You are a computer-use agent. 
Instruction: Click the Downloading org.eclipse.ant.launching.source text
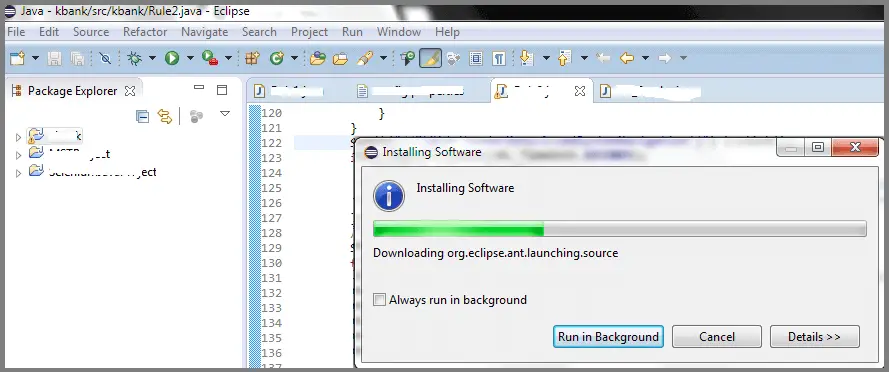tap(496, 253)
